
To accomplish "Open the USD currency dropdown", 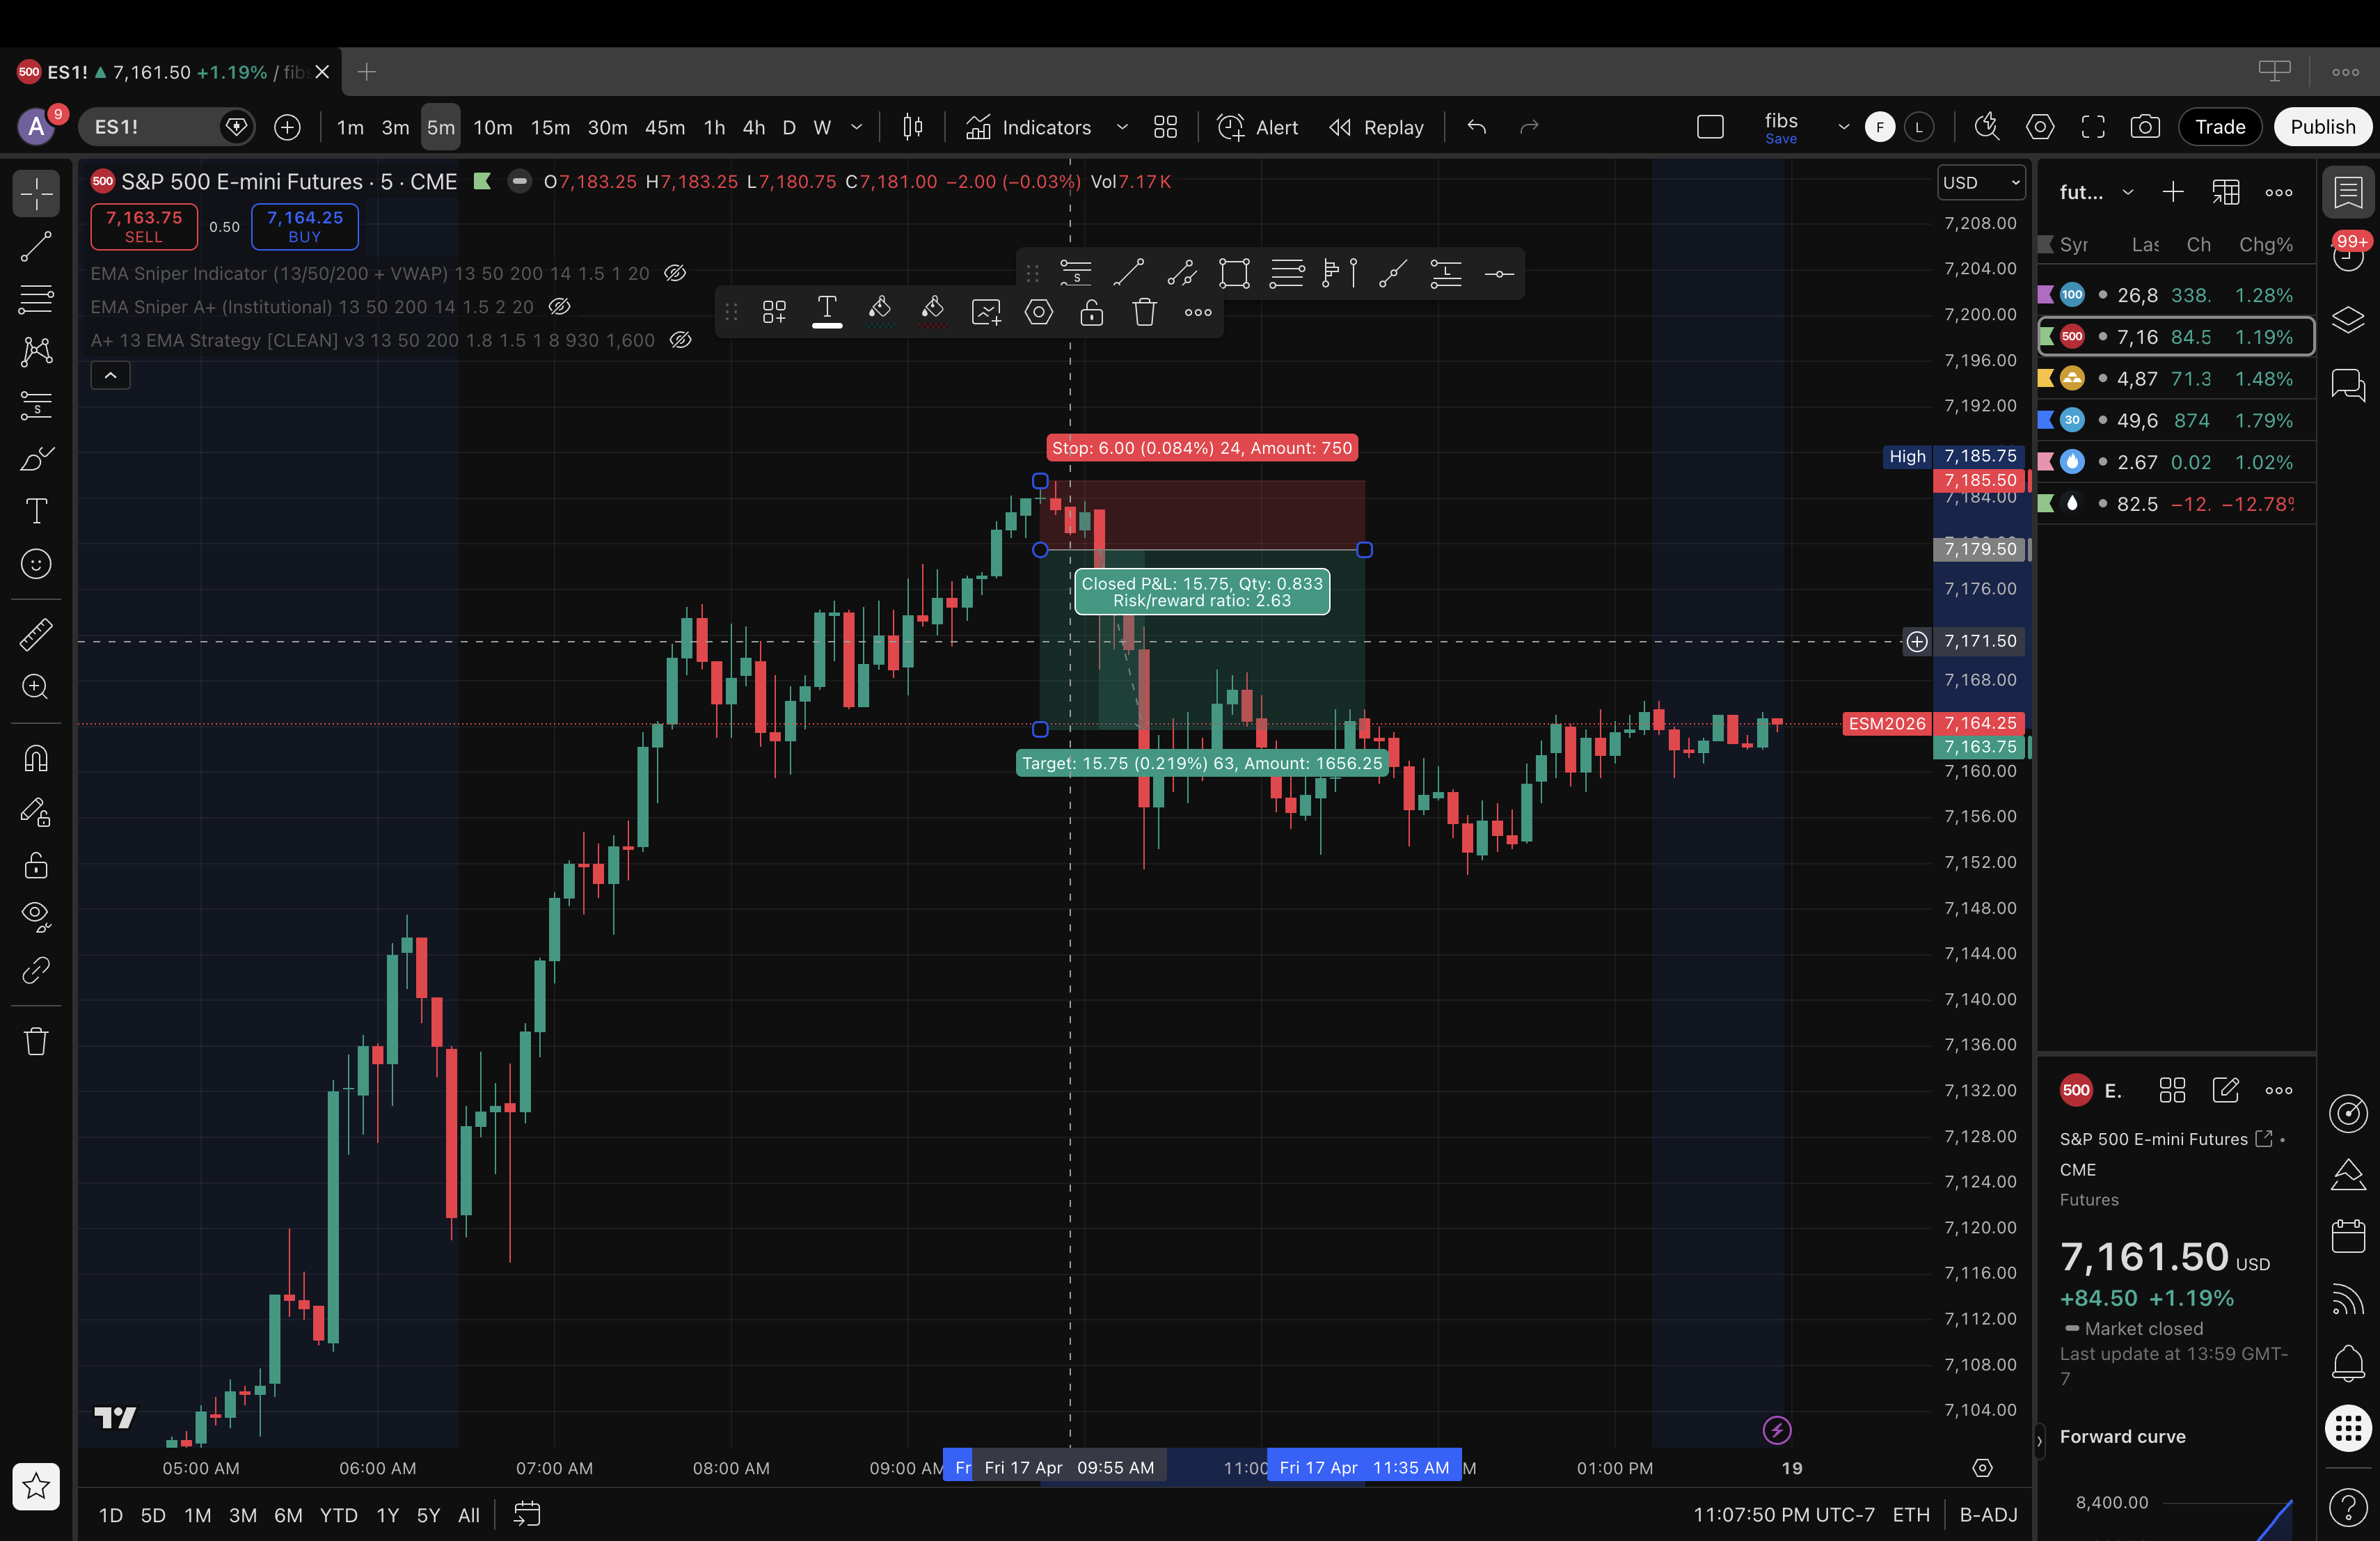I will pyautogui.click(x=1980, y=183).
